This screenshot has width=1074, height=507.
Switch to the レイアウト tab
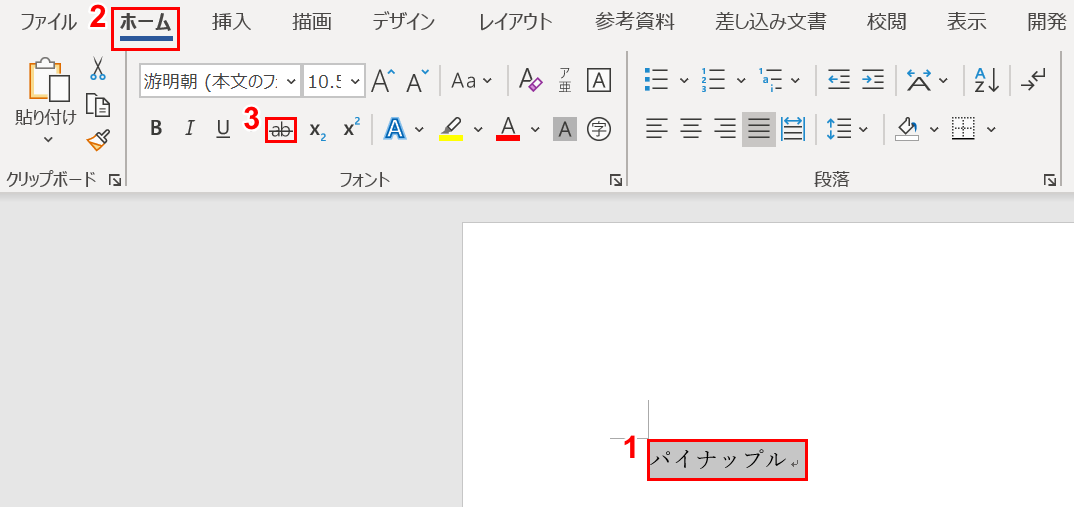pos(514,22)
